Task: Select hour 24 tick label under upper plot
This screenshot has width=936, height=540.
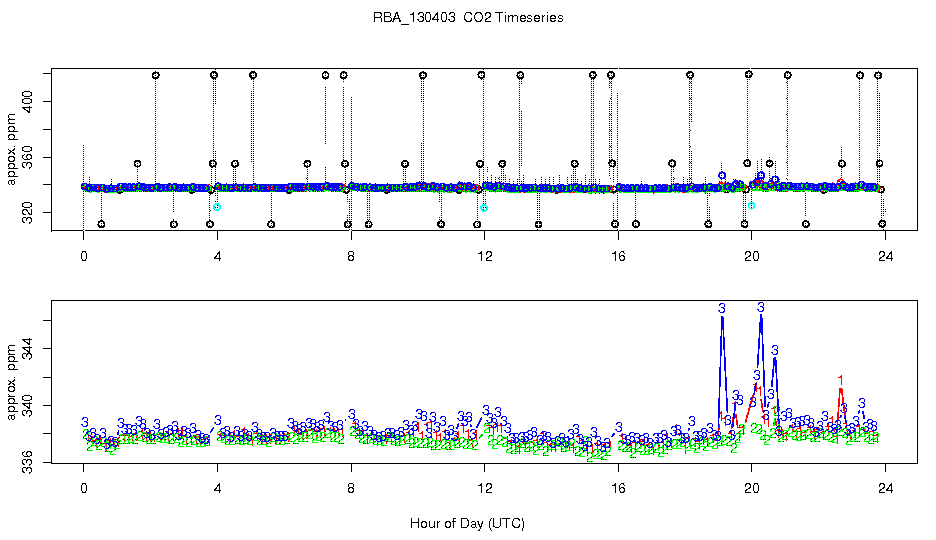Action: click(886, 256)
